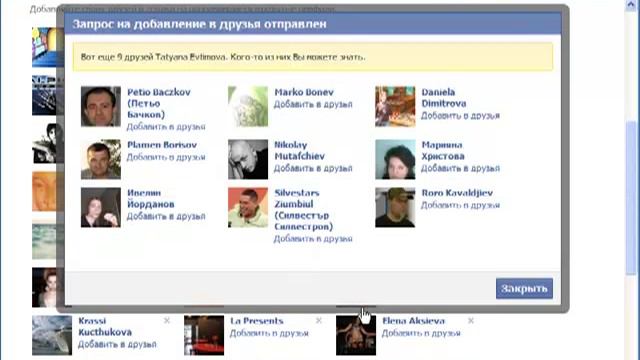The image size is (640, 360).
Task: Open La Presents profile link
Action: coord(257,321)
